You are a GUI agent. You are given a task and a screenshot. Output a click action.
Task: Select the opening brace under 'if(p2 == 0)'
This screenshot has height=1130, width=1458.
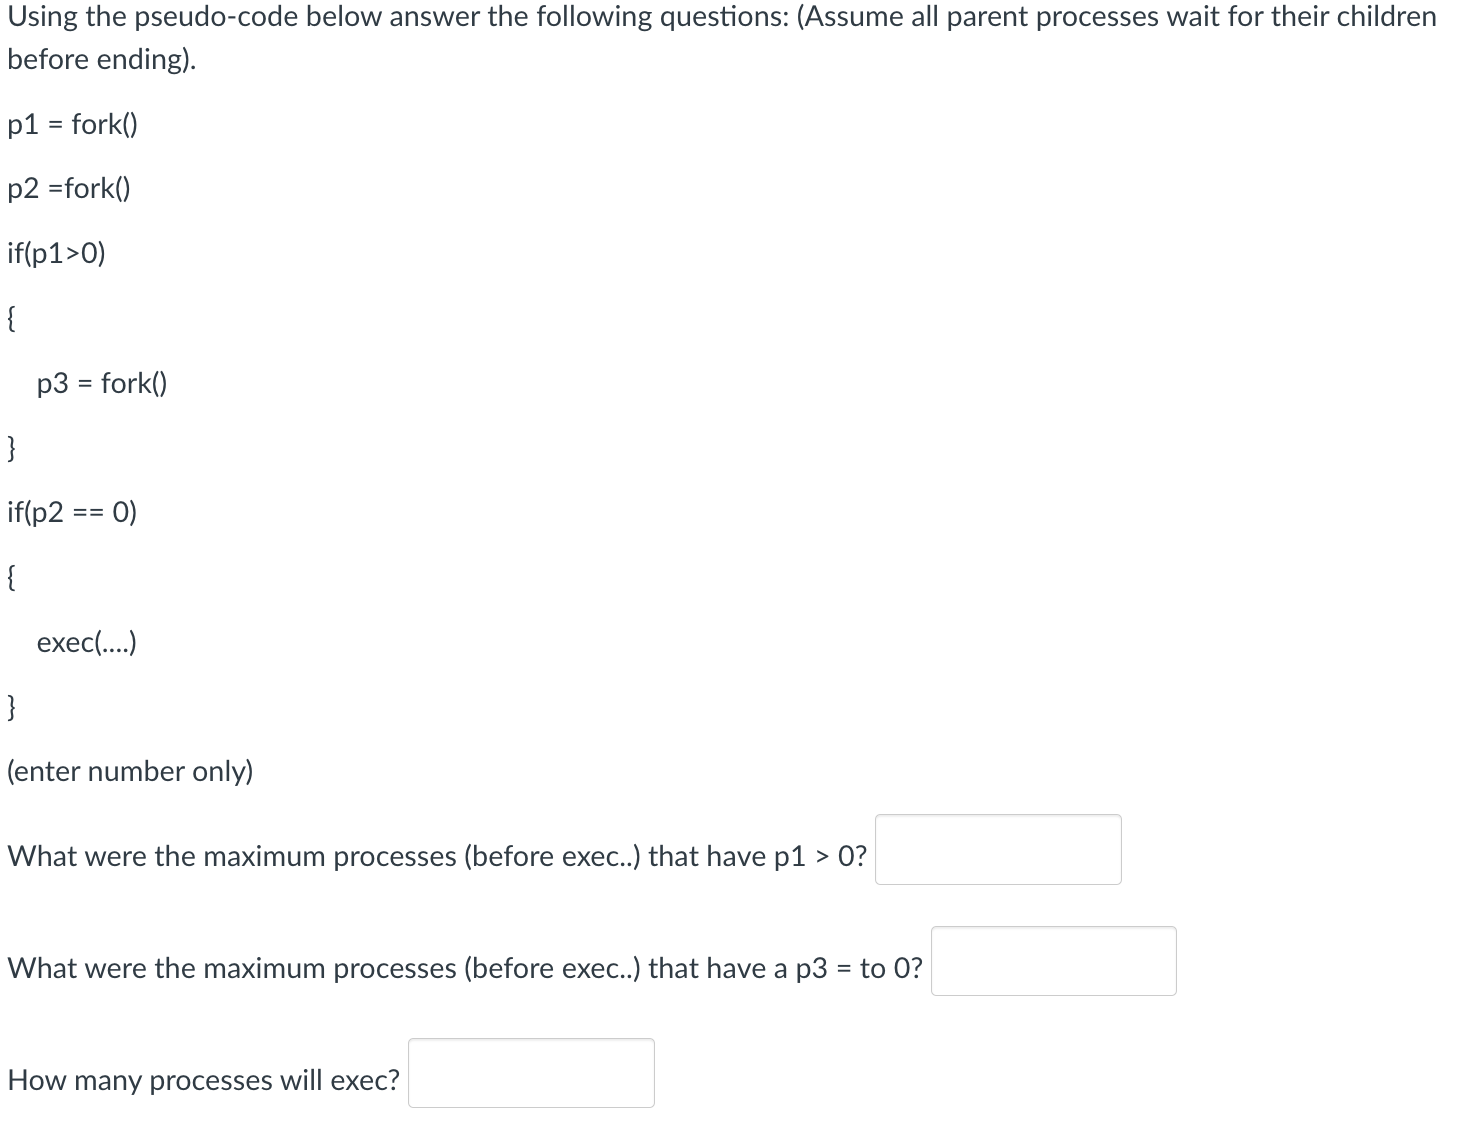tap(10, 577)
